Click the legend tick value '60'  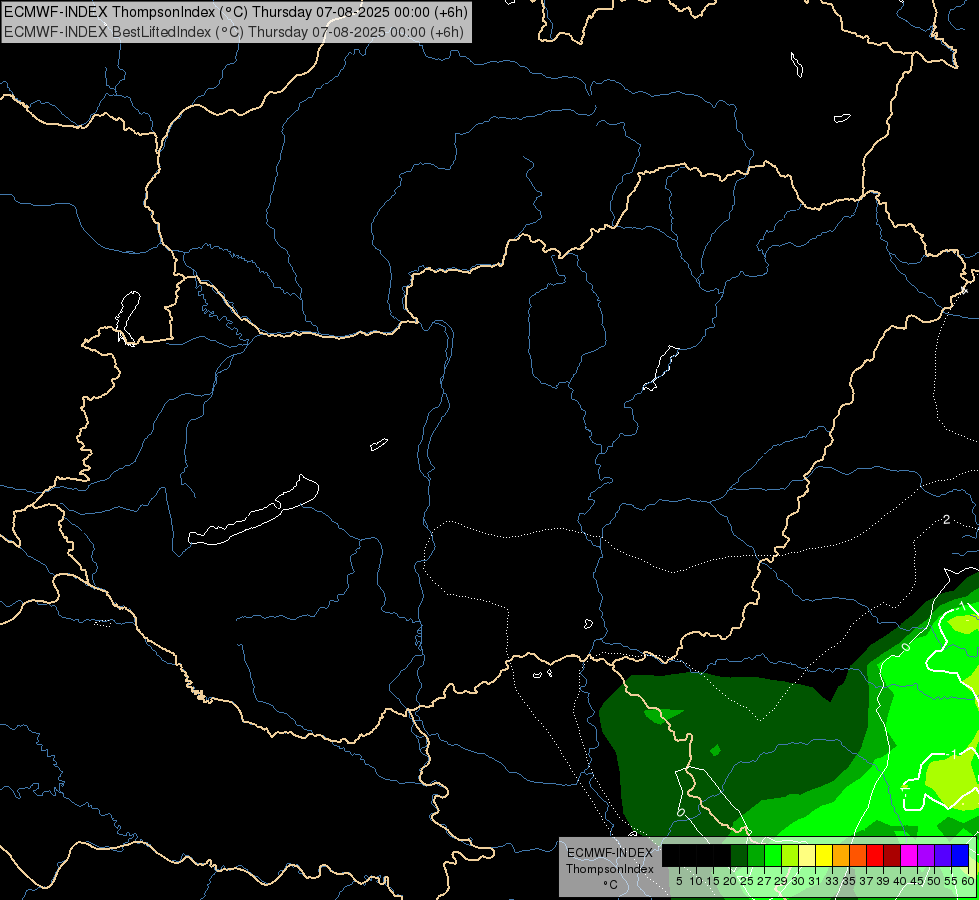(x=967, y=881)
